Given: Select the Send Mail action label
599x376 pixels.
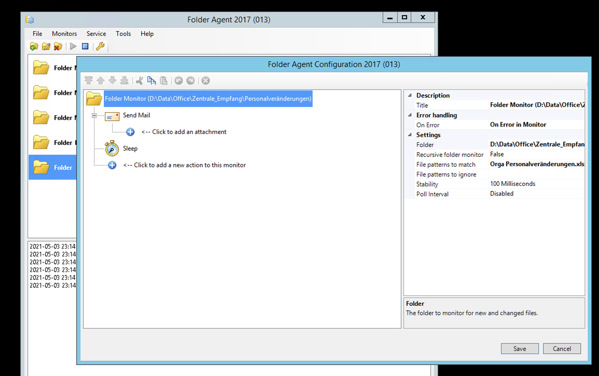Looking at the screenshot, I should (x=136, y=115).
